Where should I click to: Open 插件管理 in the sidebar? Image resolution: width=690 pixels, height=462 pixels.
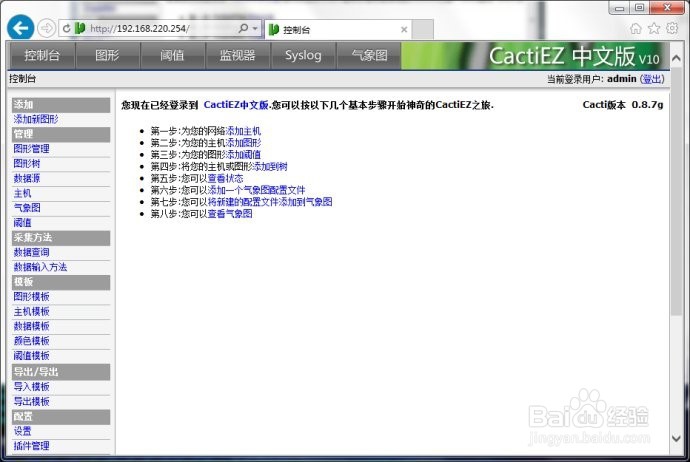(x=31, y=446)
